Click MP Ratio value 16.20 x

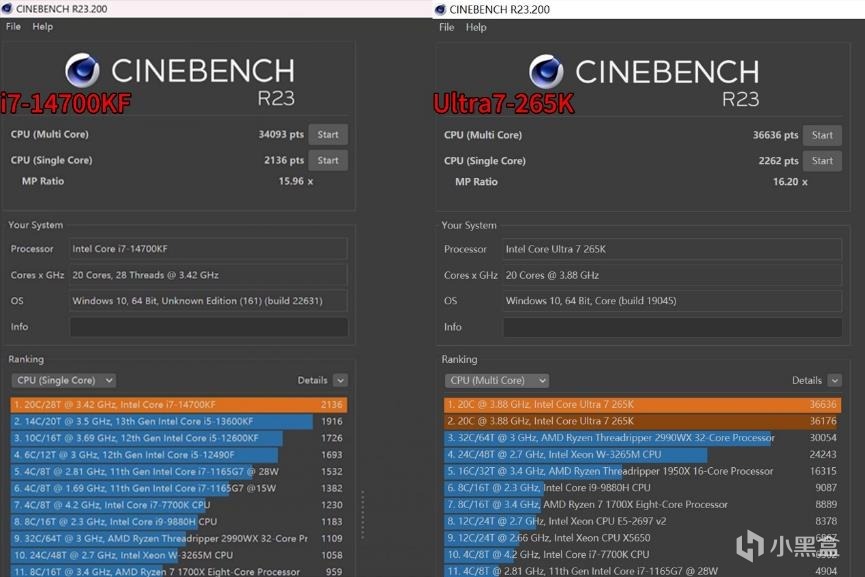click(790, 181)
